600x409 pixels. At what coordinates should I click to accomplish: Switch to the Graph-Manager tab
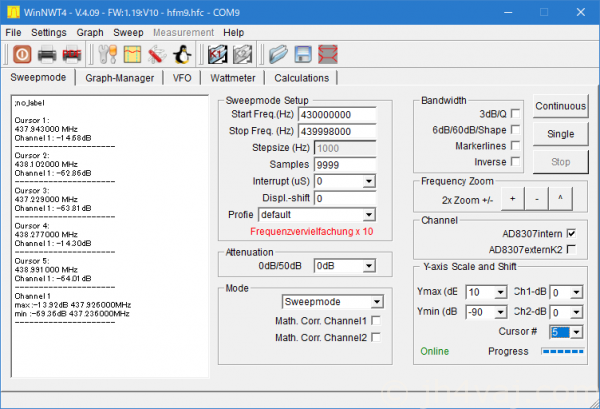pyautogui.click(x=119, y=78)
